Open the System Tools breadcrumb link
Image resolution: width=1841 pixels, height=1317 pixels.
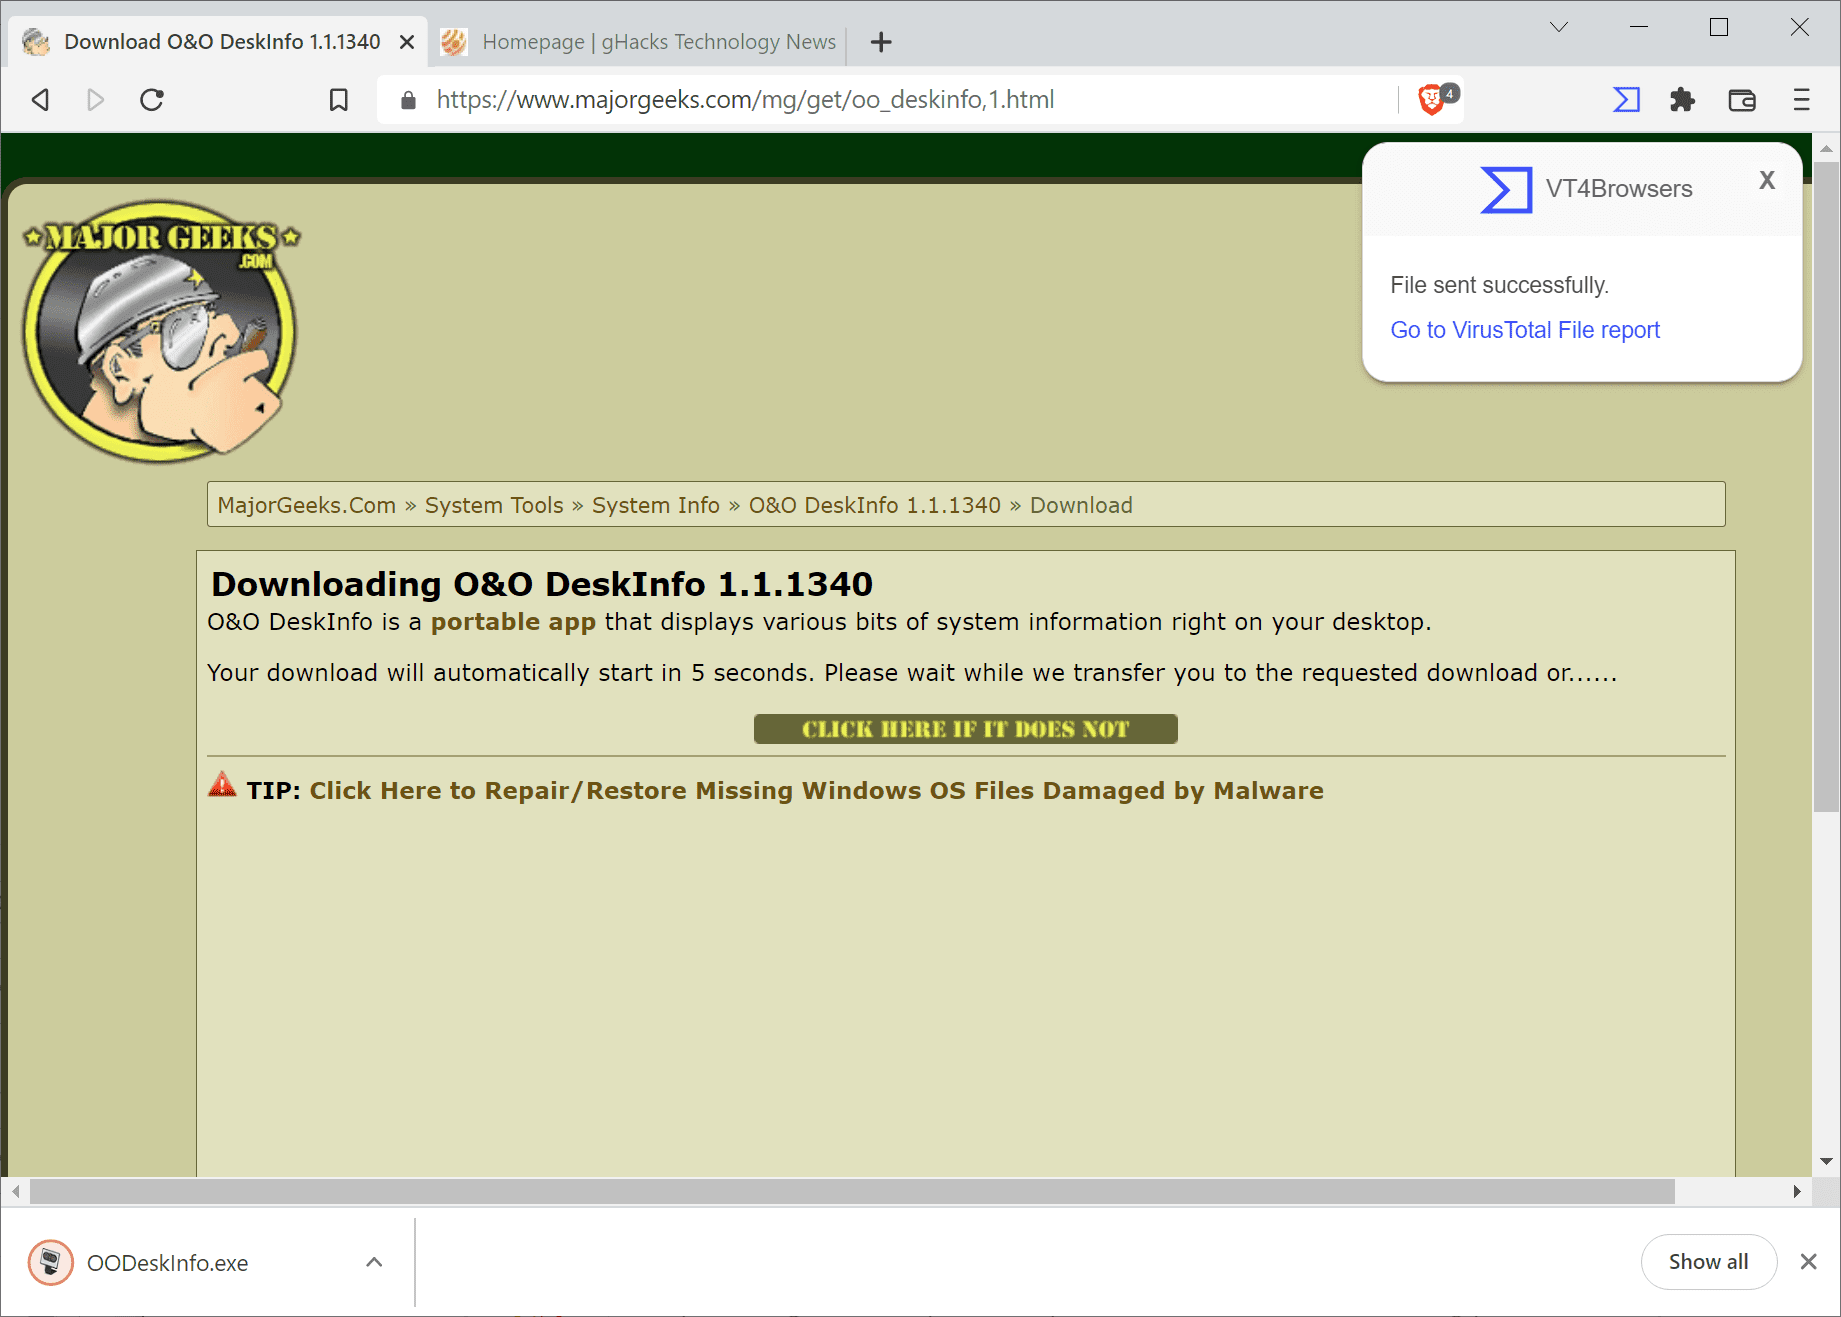(x=494, y=505)
